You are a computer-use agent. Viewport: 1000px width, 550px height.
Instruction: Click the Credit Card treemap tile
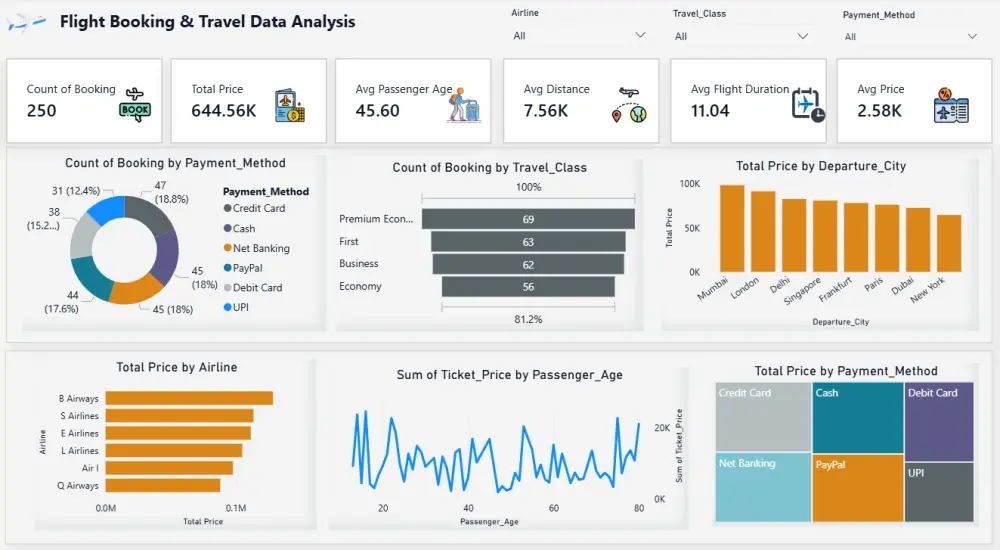point(763,417)
